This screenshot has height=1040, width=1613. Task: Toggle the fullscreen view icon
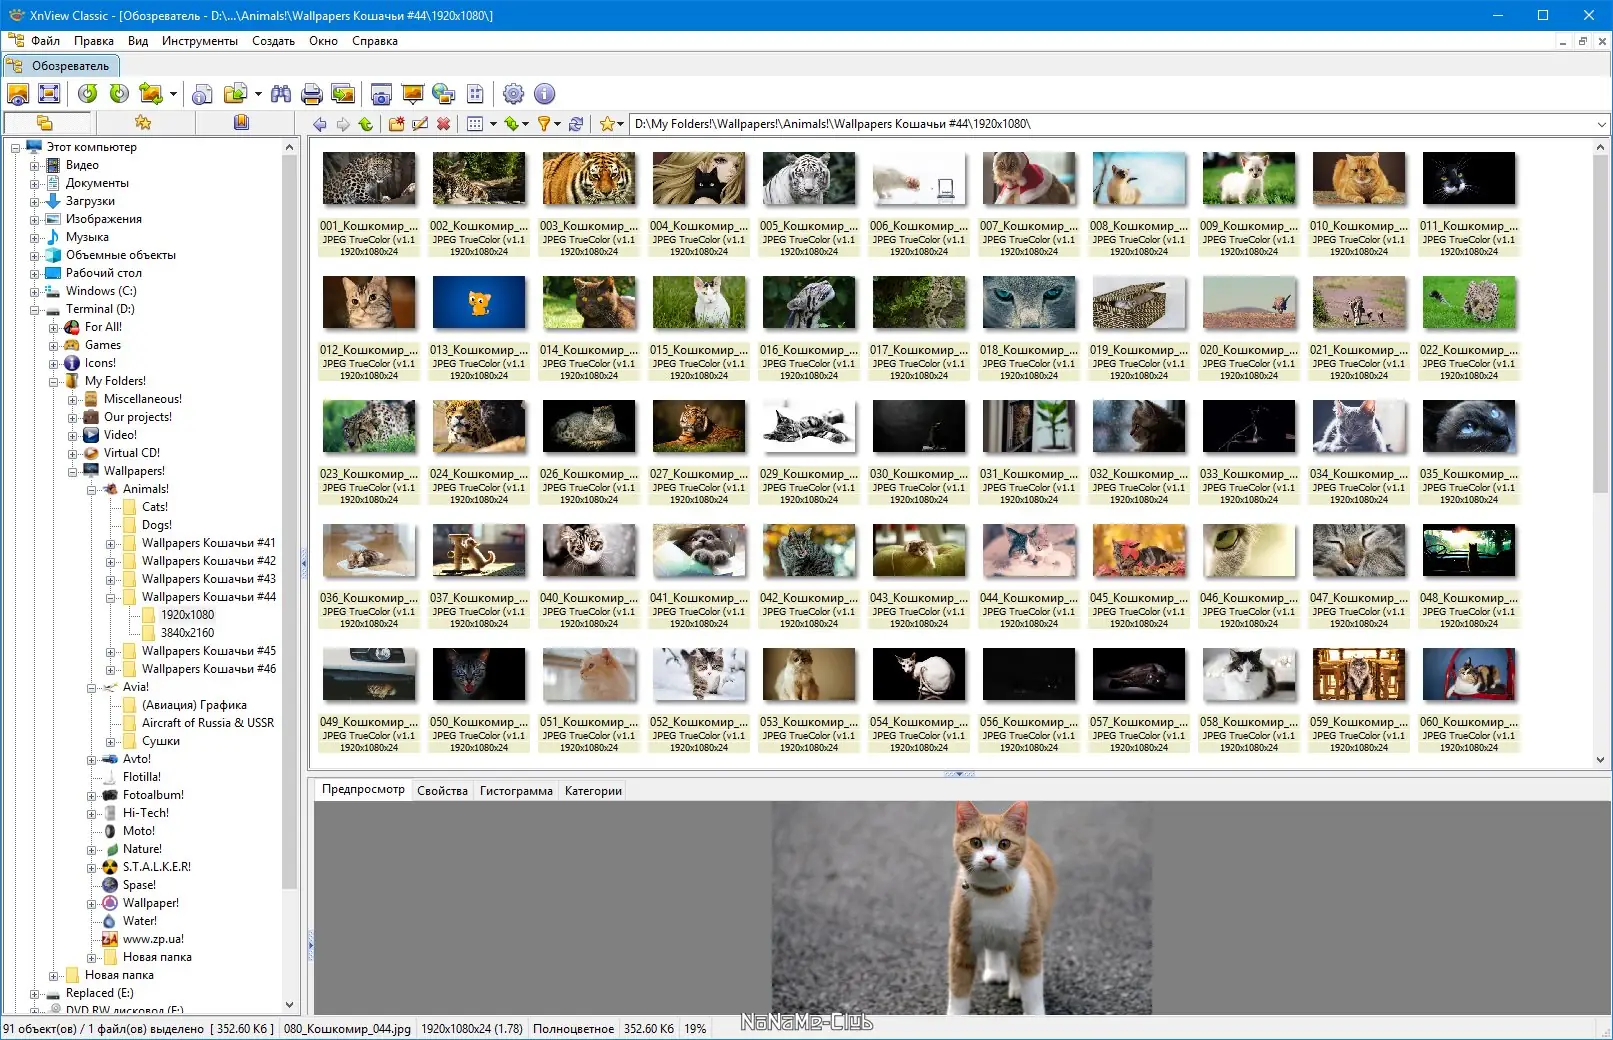click(x=49, y=94)
